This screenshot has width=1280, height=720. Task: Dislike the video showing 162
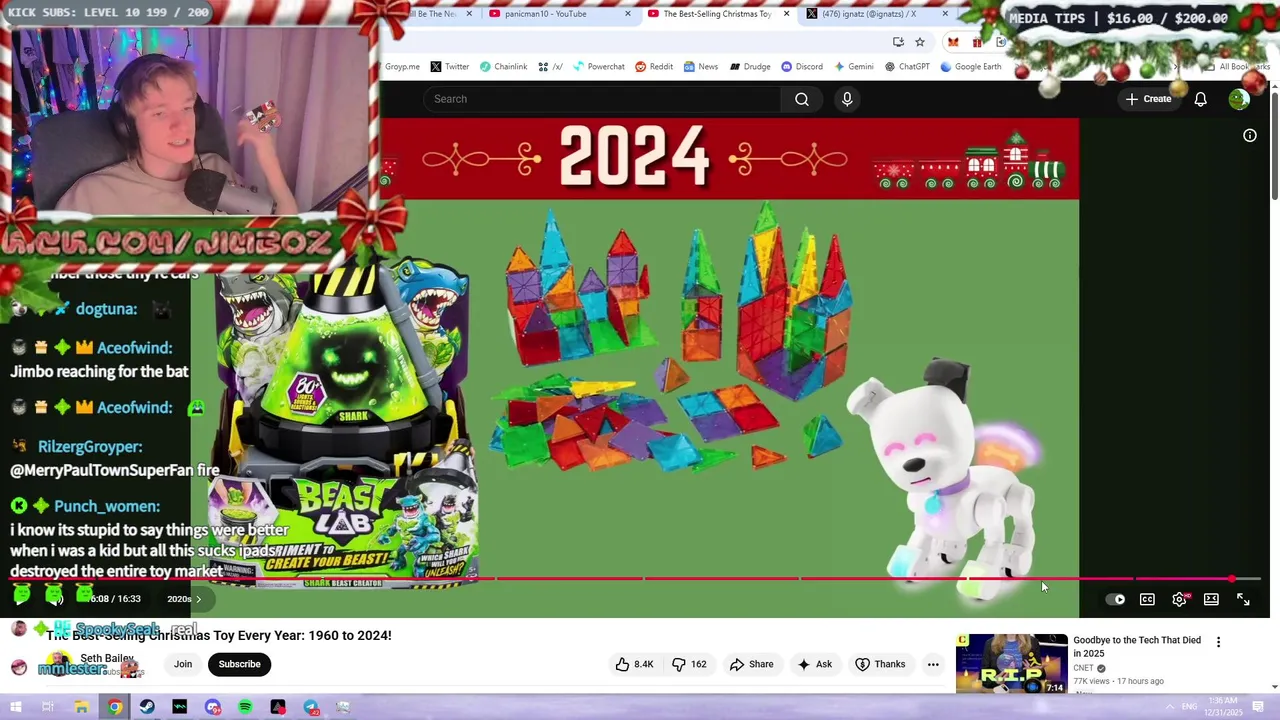[689, 664]
